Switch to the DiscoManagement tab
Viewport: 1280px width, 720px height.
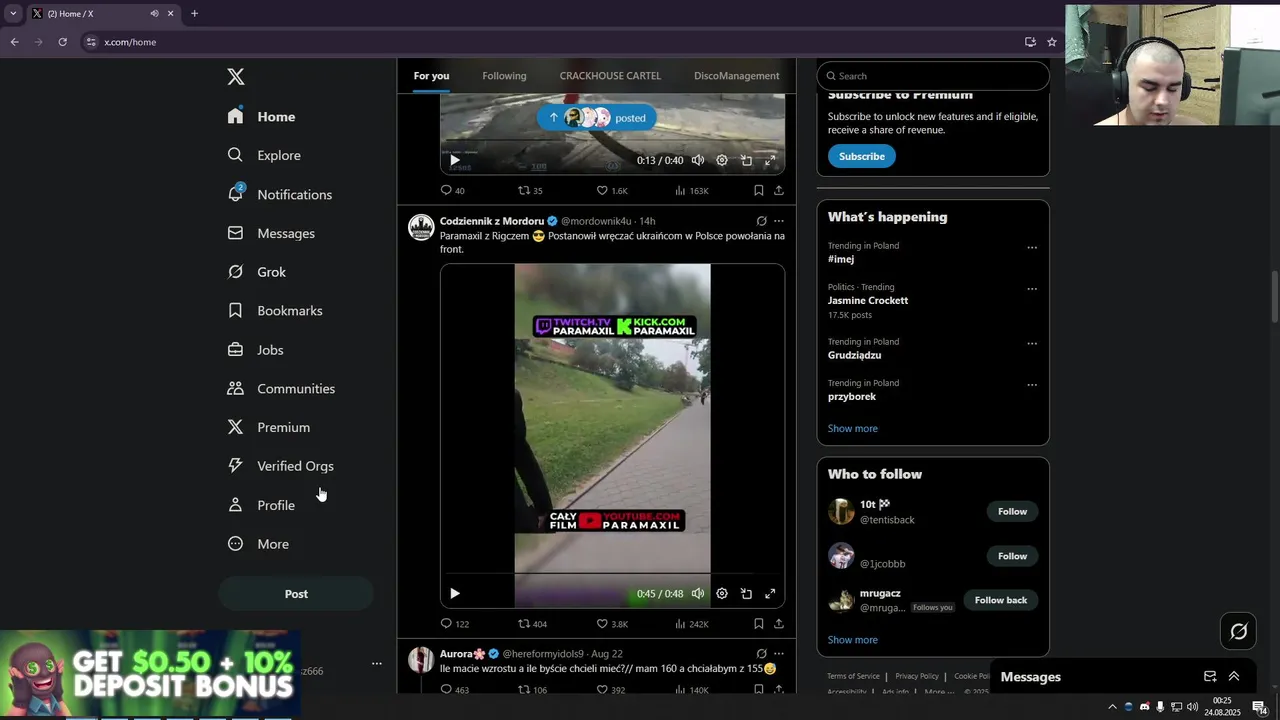click(x=736, y=76)
